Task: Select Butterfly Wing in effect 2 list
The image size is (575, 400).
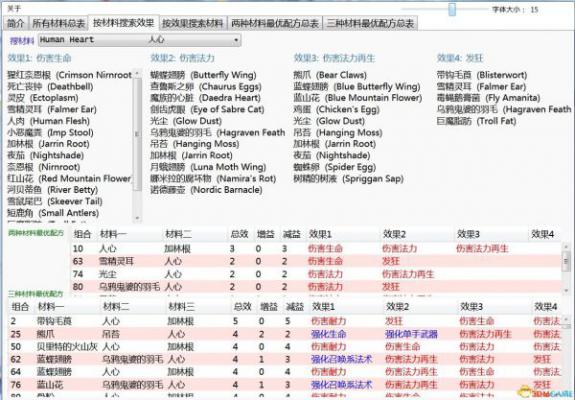Action: 203,75
